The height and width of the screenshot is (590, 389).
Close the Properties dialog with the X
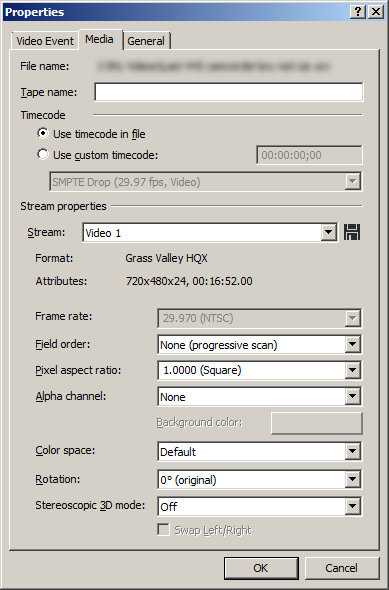[x=376, y=12]
